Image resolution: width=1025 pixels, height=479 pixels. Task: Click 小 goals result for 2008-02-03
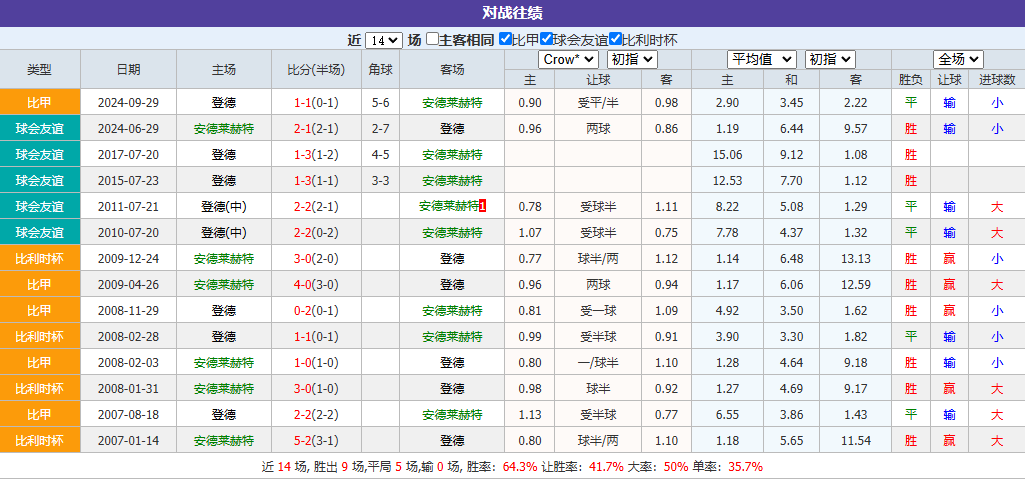[997, 363]
